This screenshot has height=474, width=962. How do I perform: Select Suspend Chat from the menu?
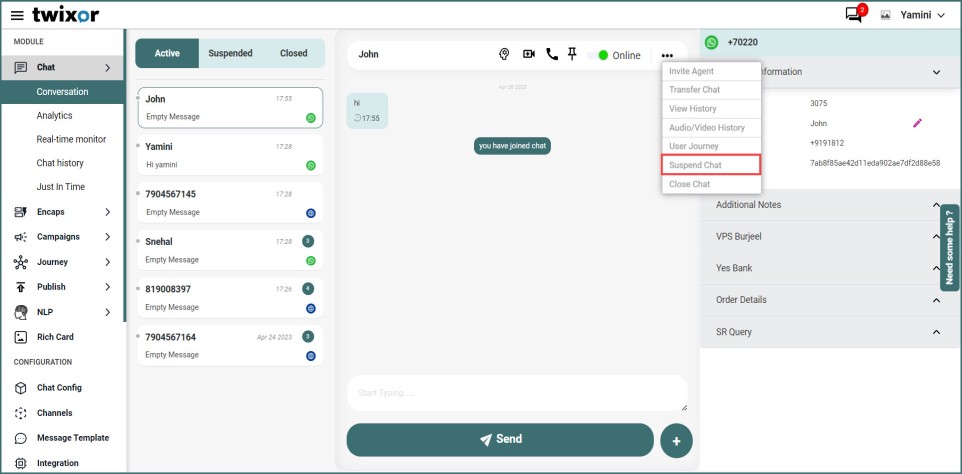(x=711, y=165)
